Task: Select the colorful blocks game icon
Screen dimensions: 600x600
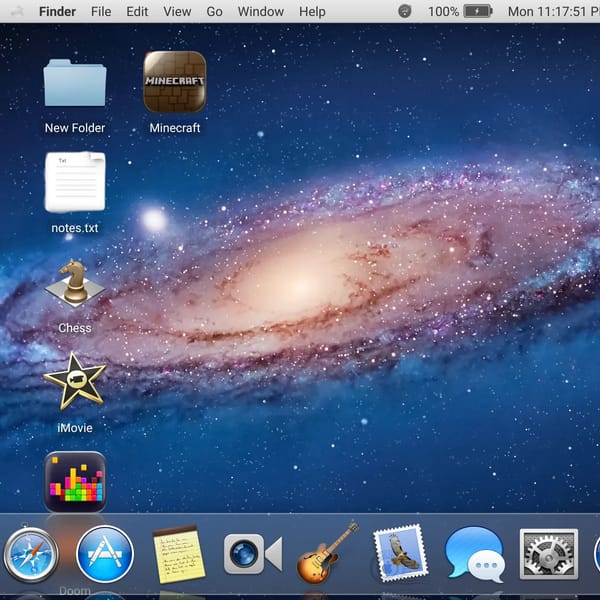Action: point(75,482)
